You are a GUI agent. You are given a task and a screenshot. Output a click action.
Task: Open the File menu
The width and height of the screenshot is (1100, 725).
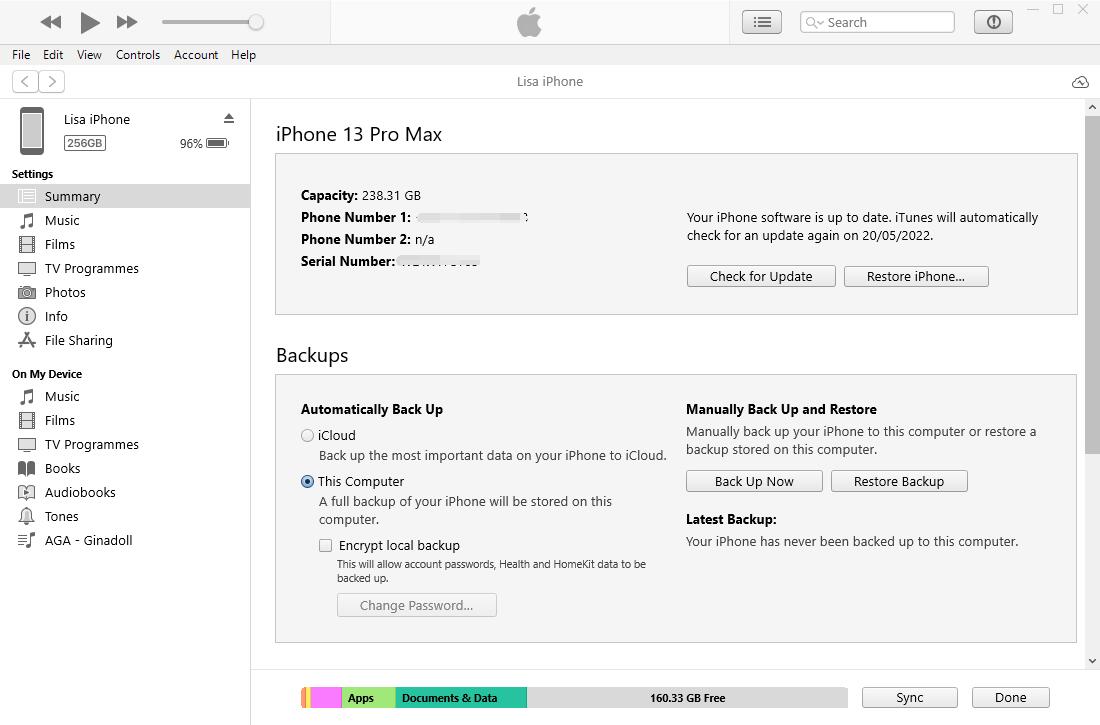[x=21, y=55]
